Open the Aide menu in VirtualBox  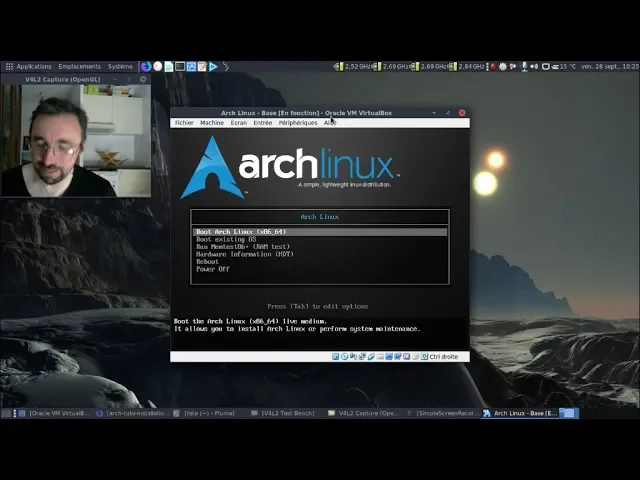click(330, 123)
